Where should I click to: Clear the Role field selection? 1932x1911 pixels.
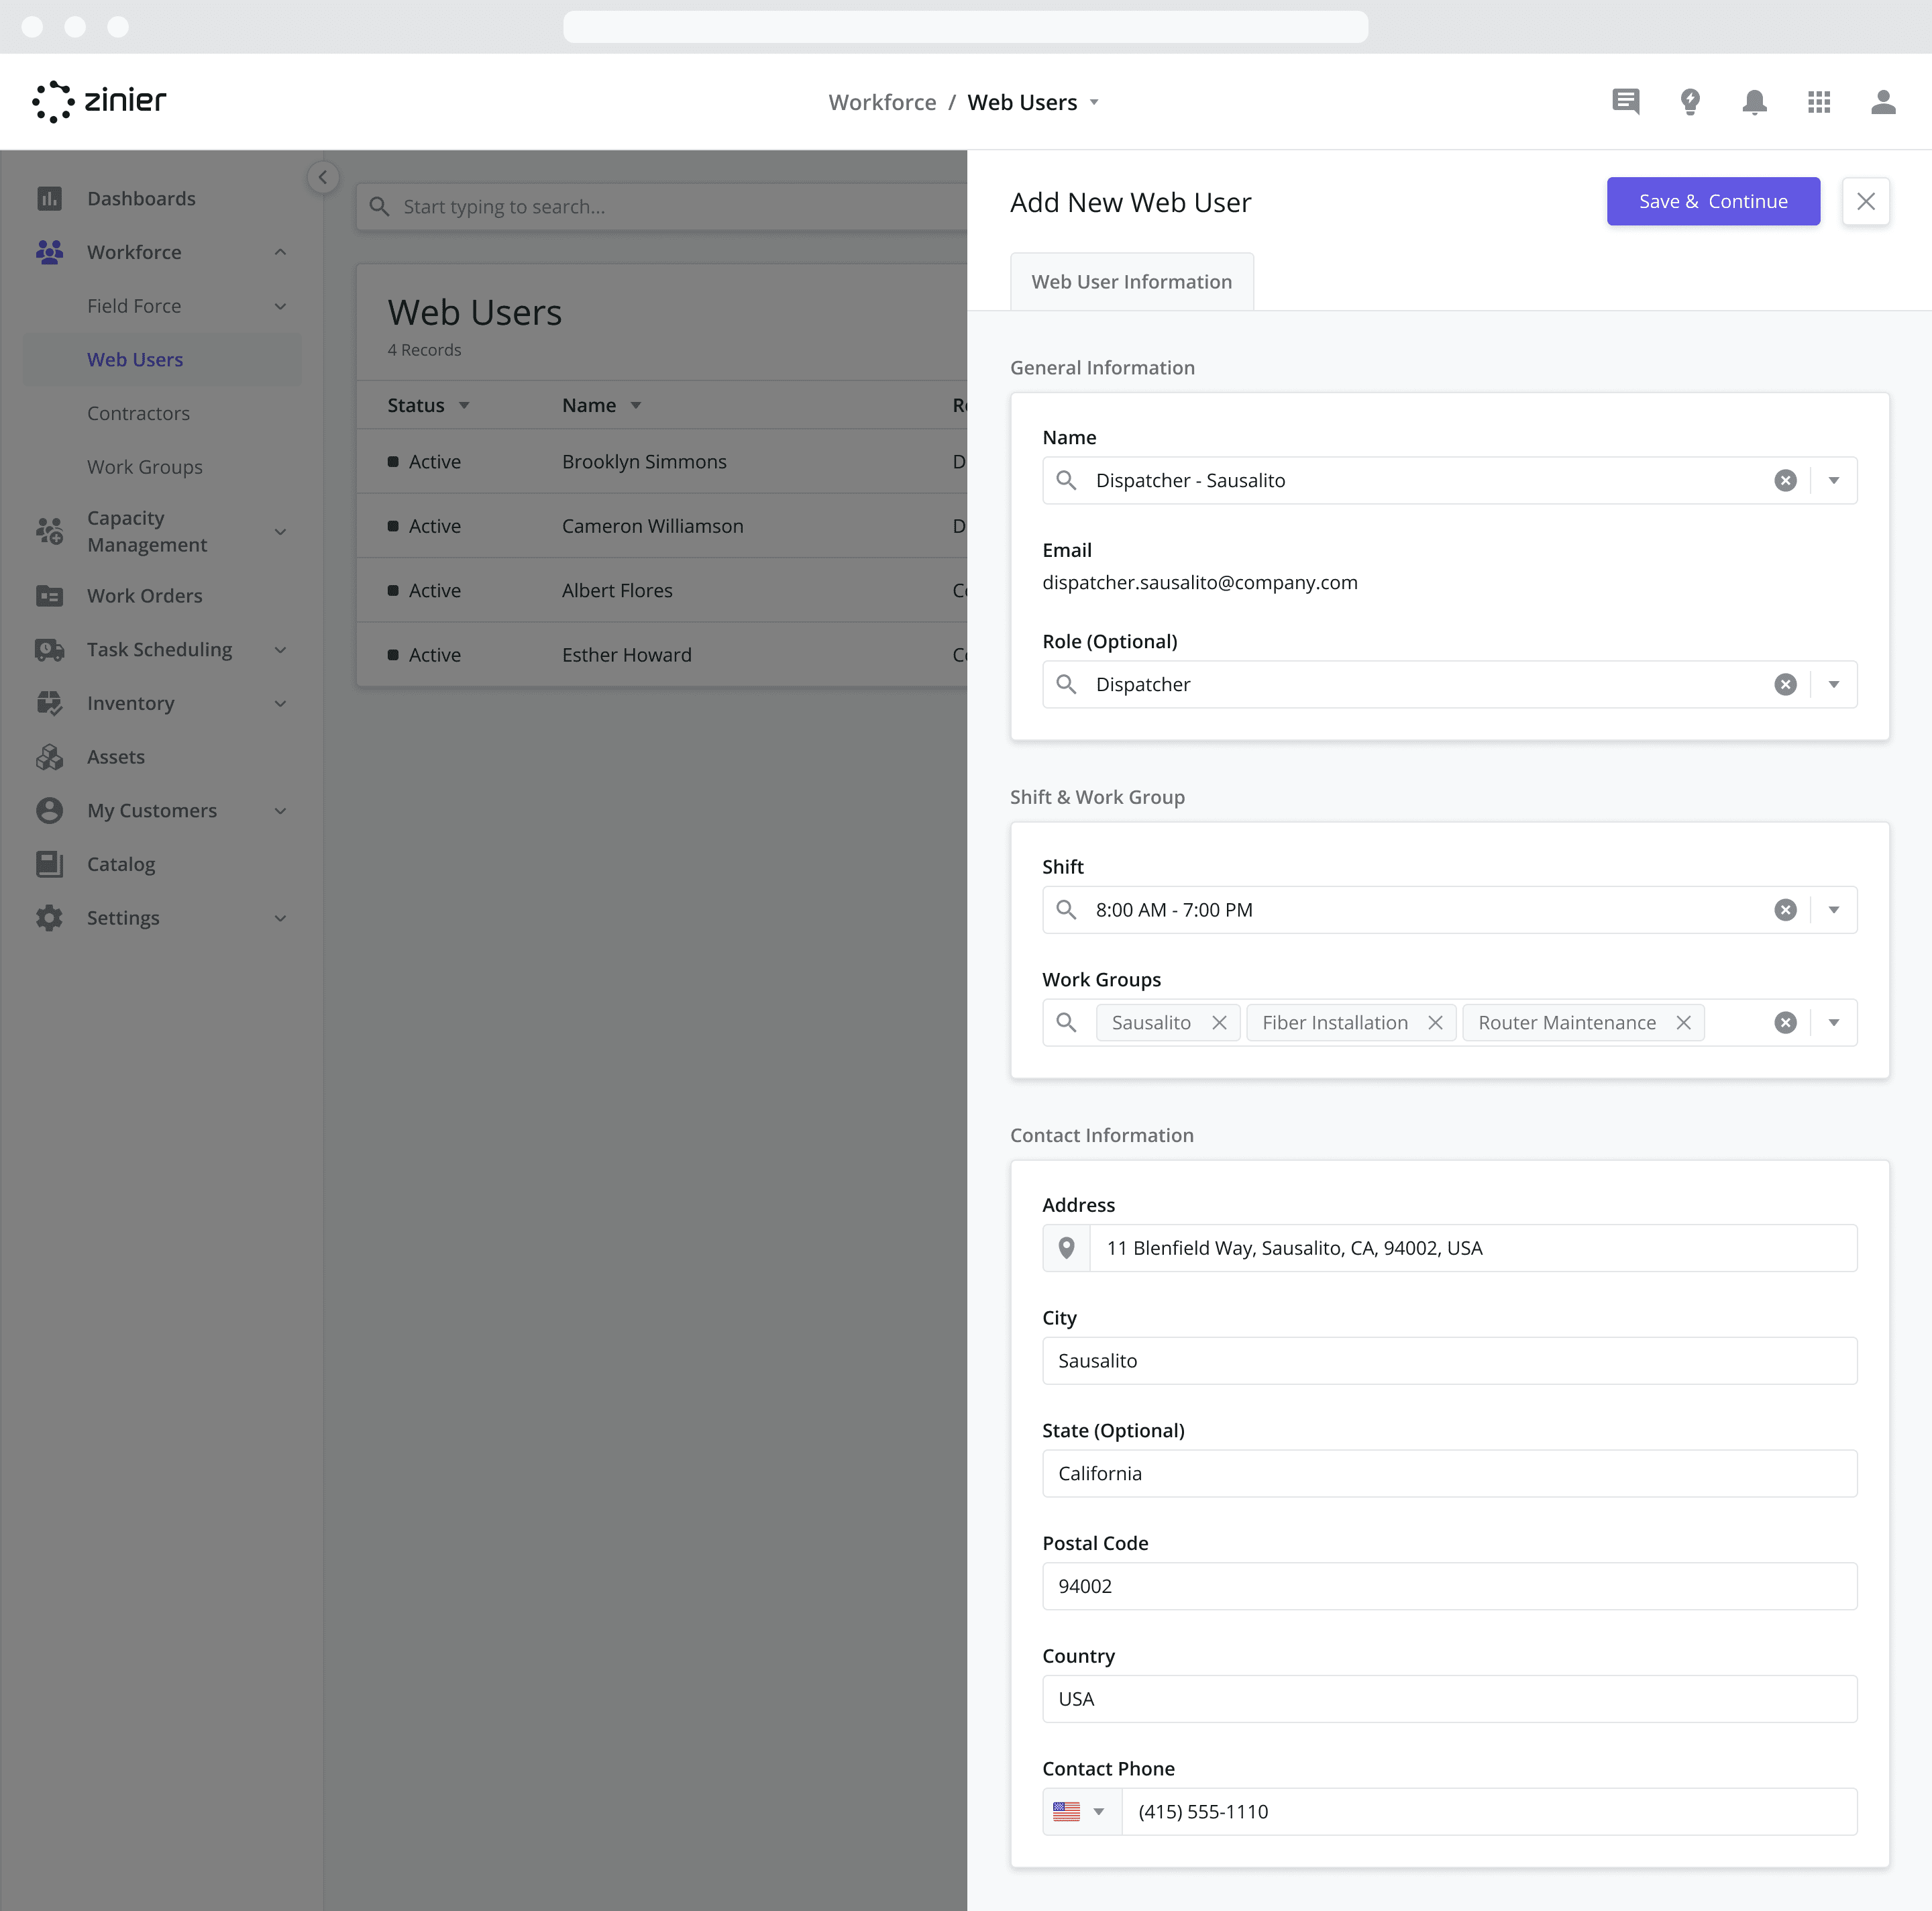click(x=1785, y=684)
